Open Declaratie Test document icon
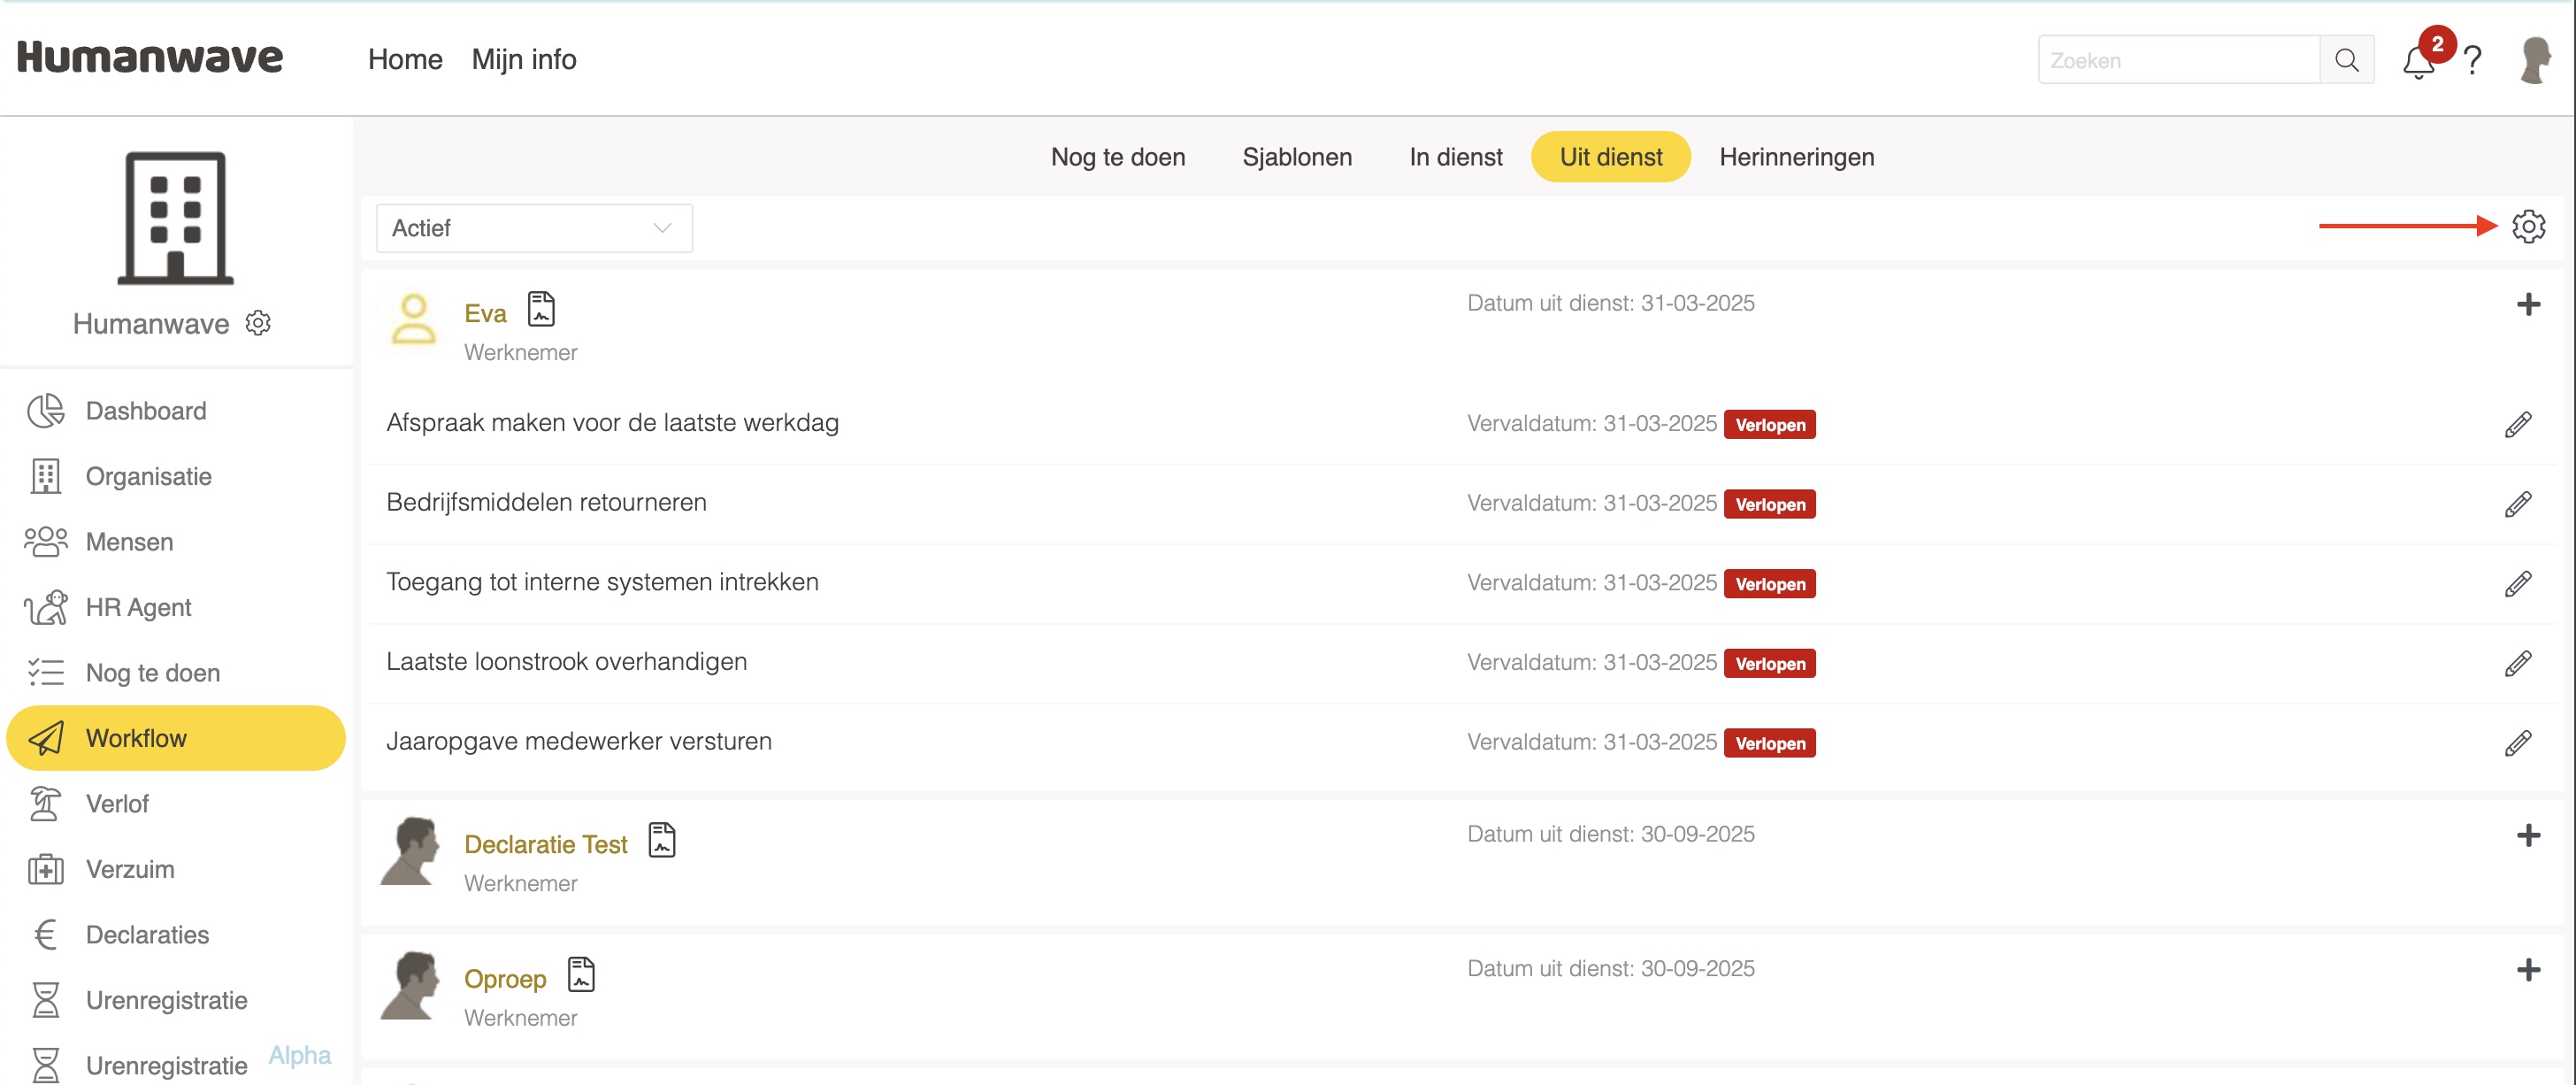Screen dimensions: 2576x1085 pyautogui.click(x=662, y=840)
